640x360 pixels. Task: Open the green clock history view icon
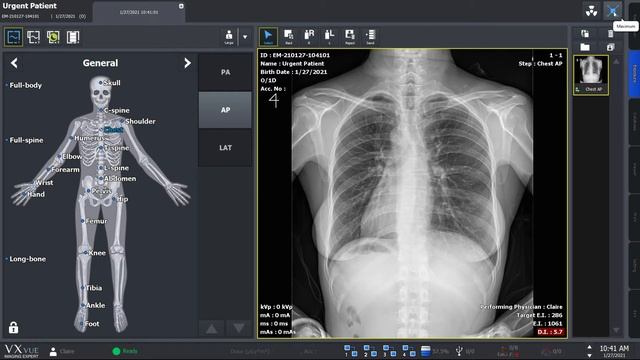coord(53,37)
